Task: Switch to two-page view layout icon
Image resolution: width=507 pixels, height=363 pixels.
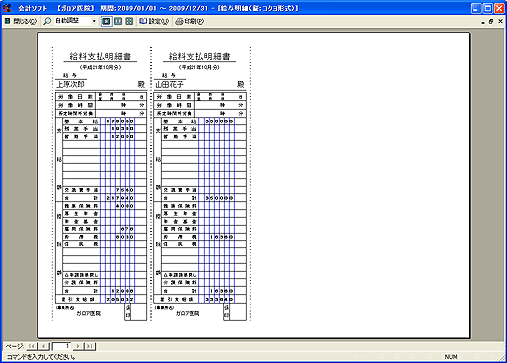Action: click(118, 21)
